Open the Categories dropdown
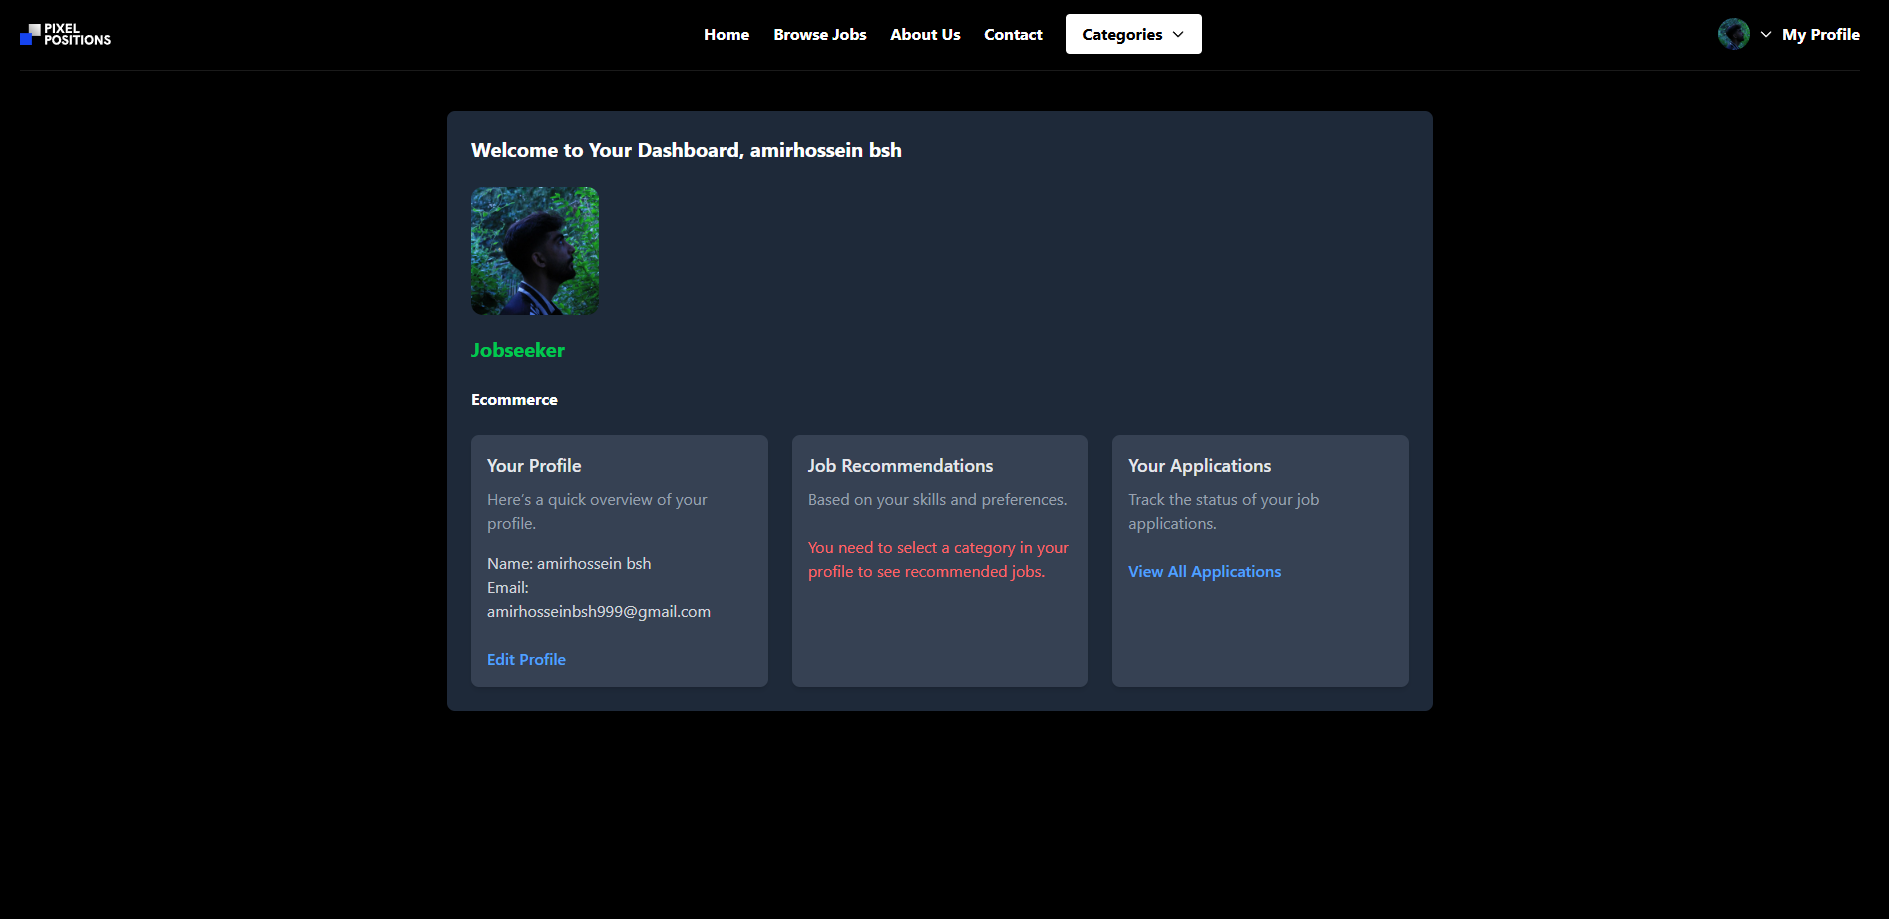 [x=1133, y=34]
